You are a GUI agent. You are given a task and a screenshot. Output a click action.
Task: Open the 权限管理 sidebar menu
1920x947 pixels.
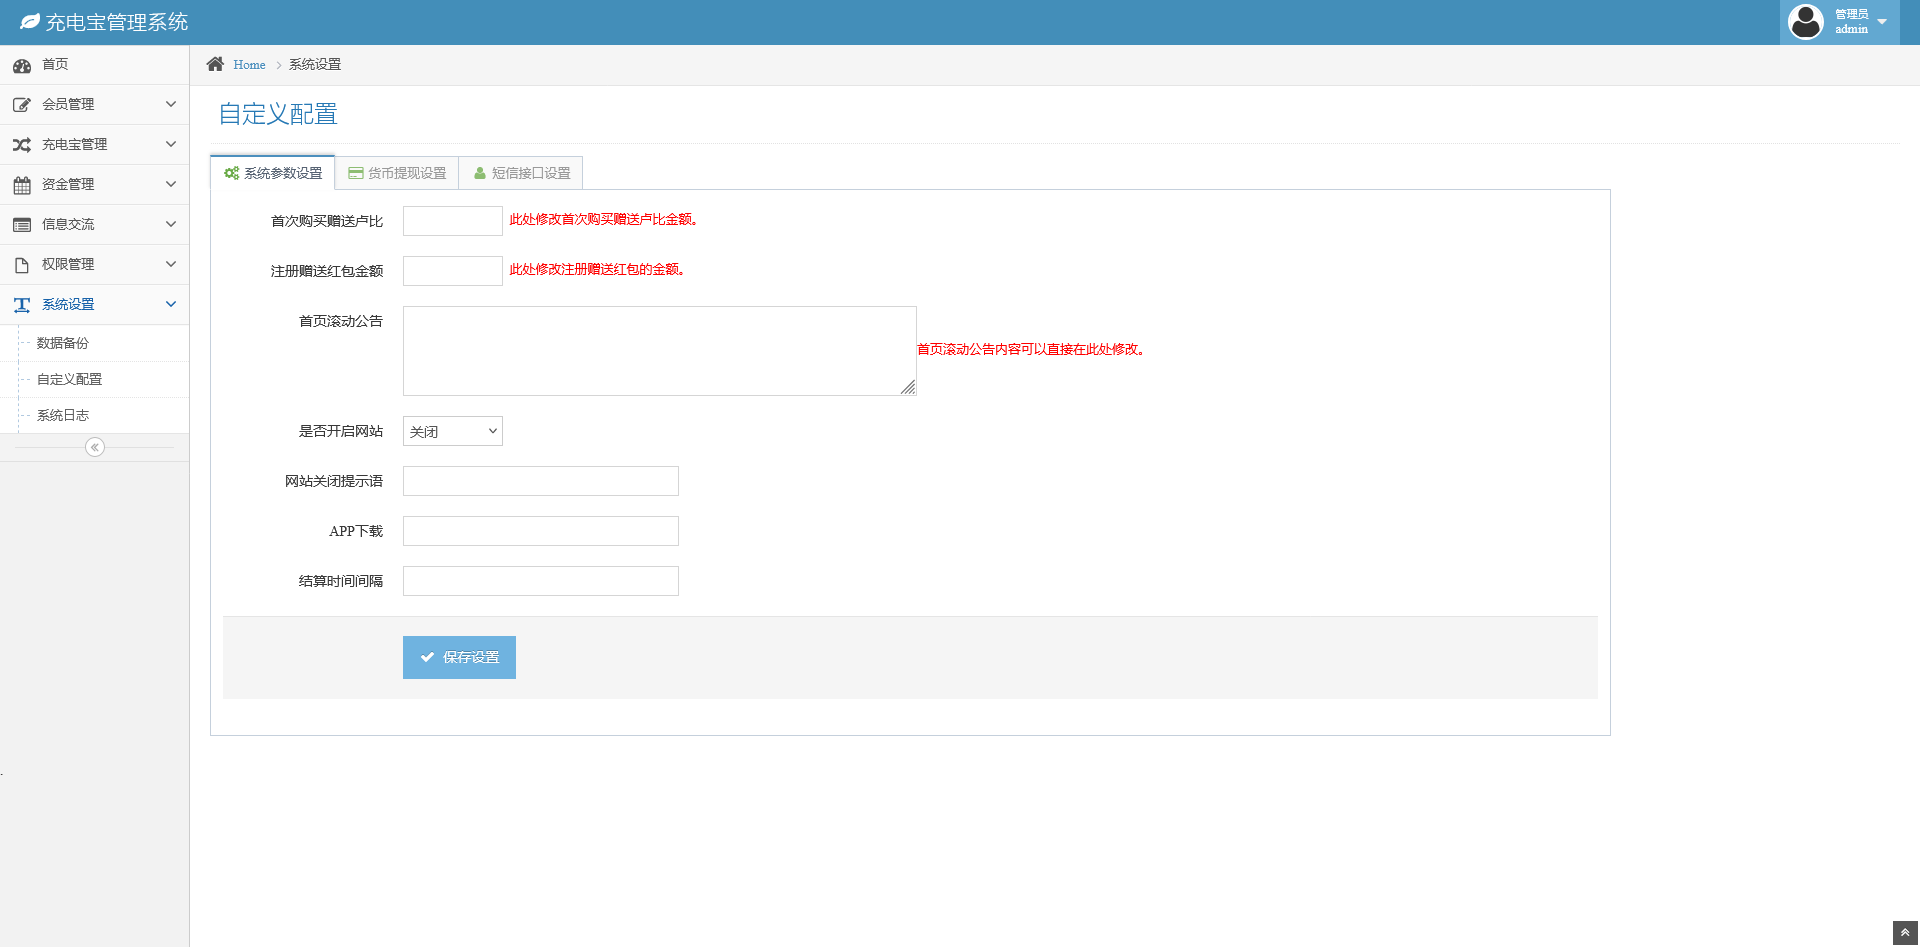coord(94,265)
